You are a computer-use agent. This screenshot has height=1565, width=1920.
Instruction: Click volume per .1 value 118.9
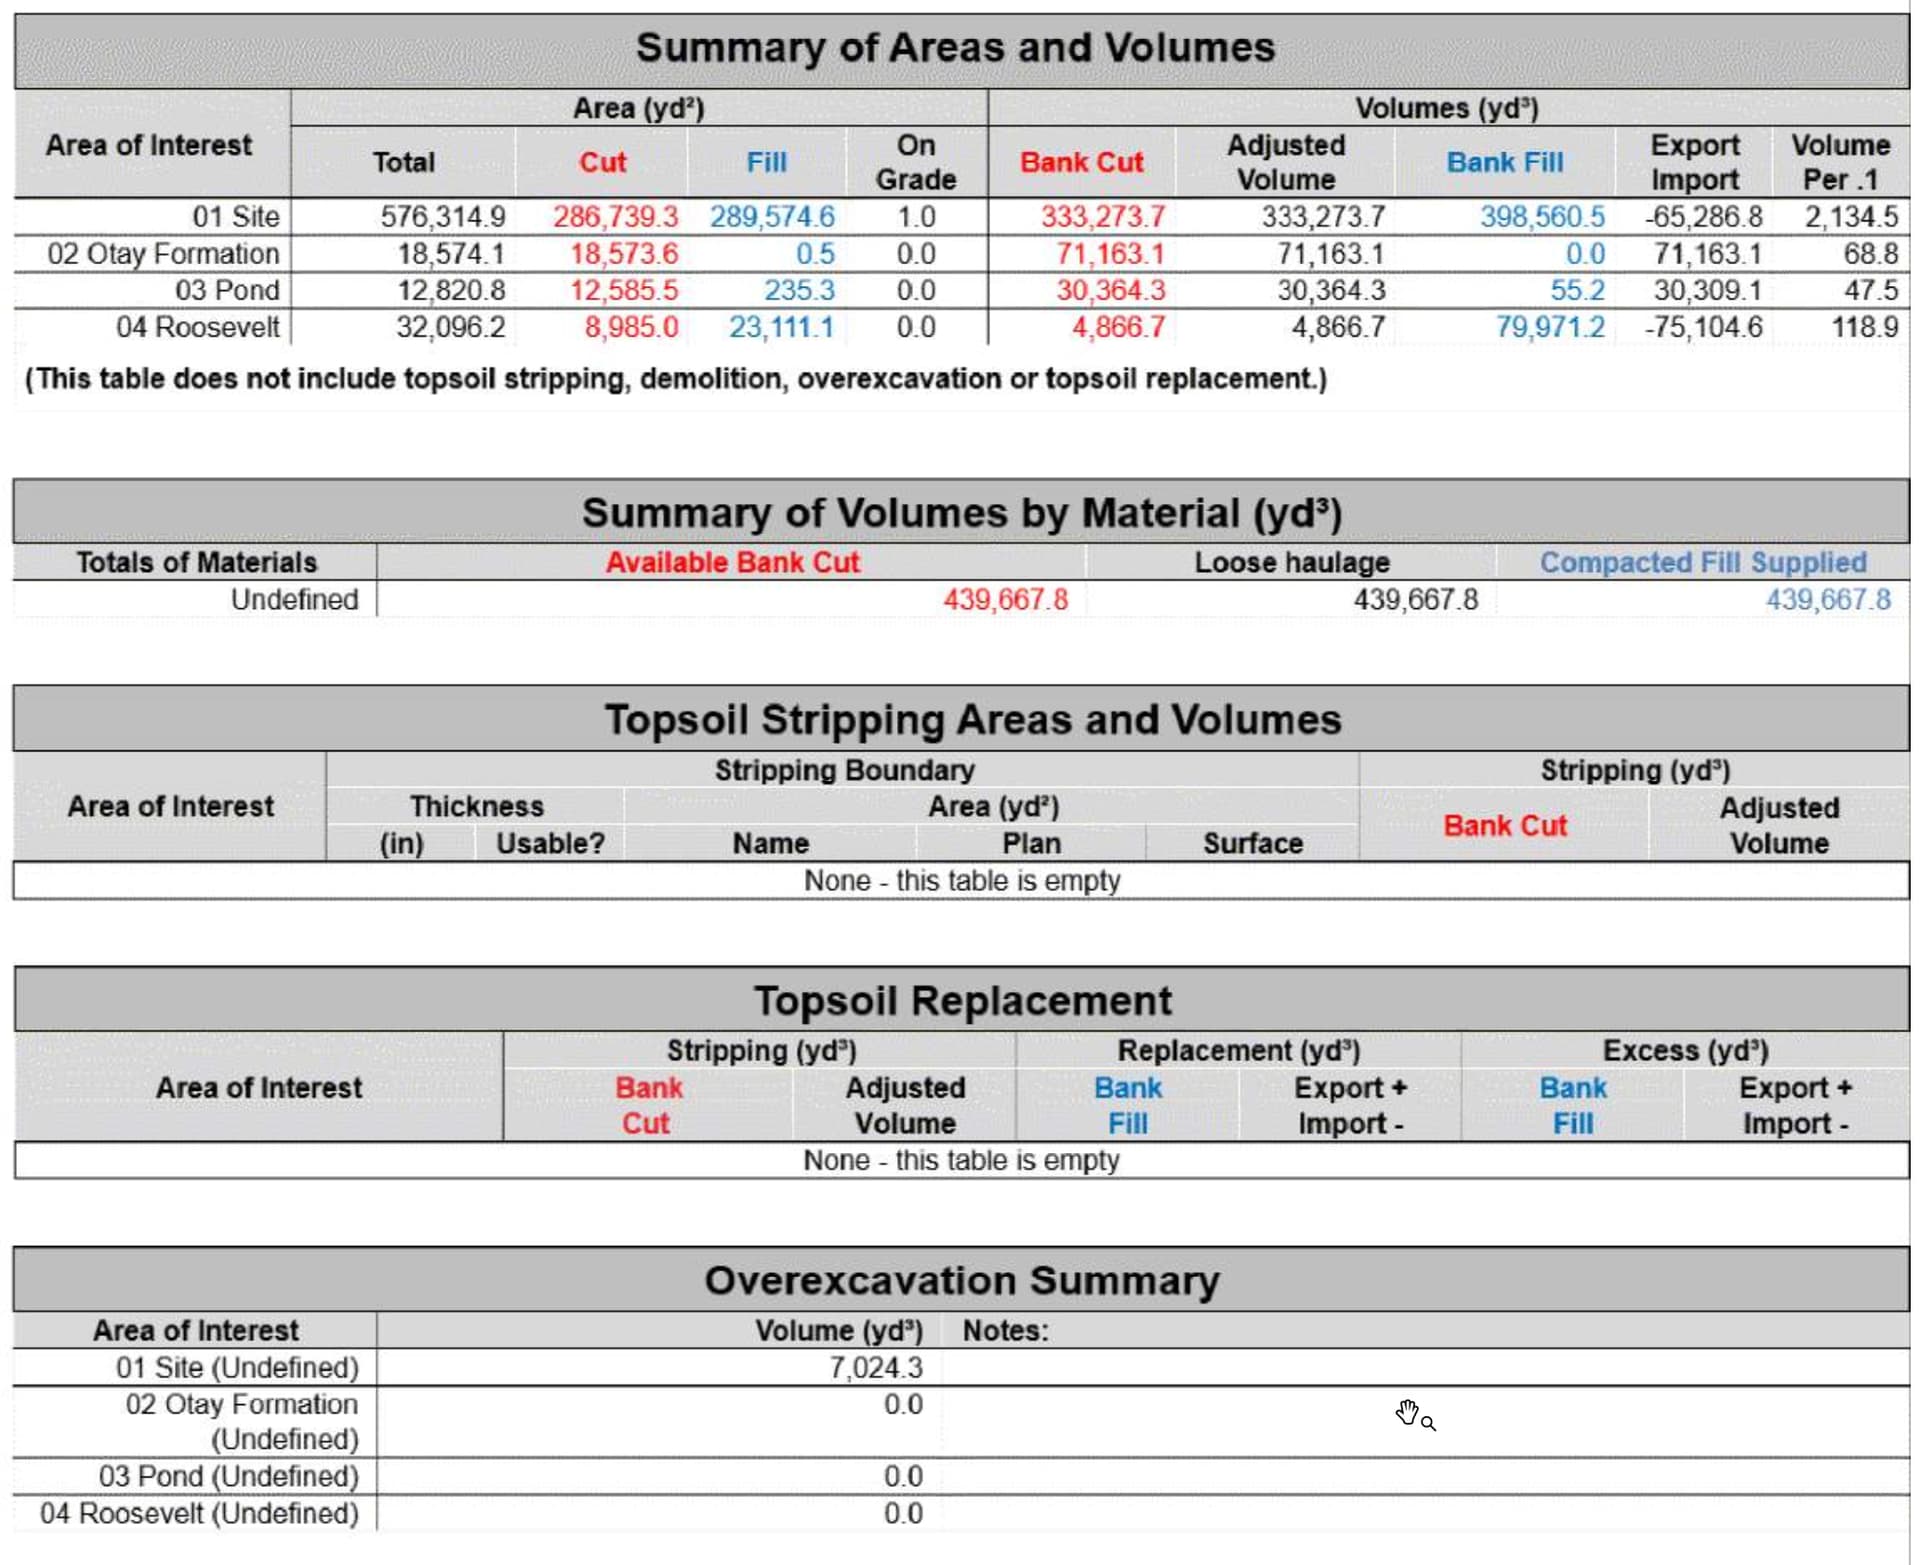click(1865, 327)
